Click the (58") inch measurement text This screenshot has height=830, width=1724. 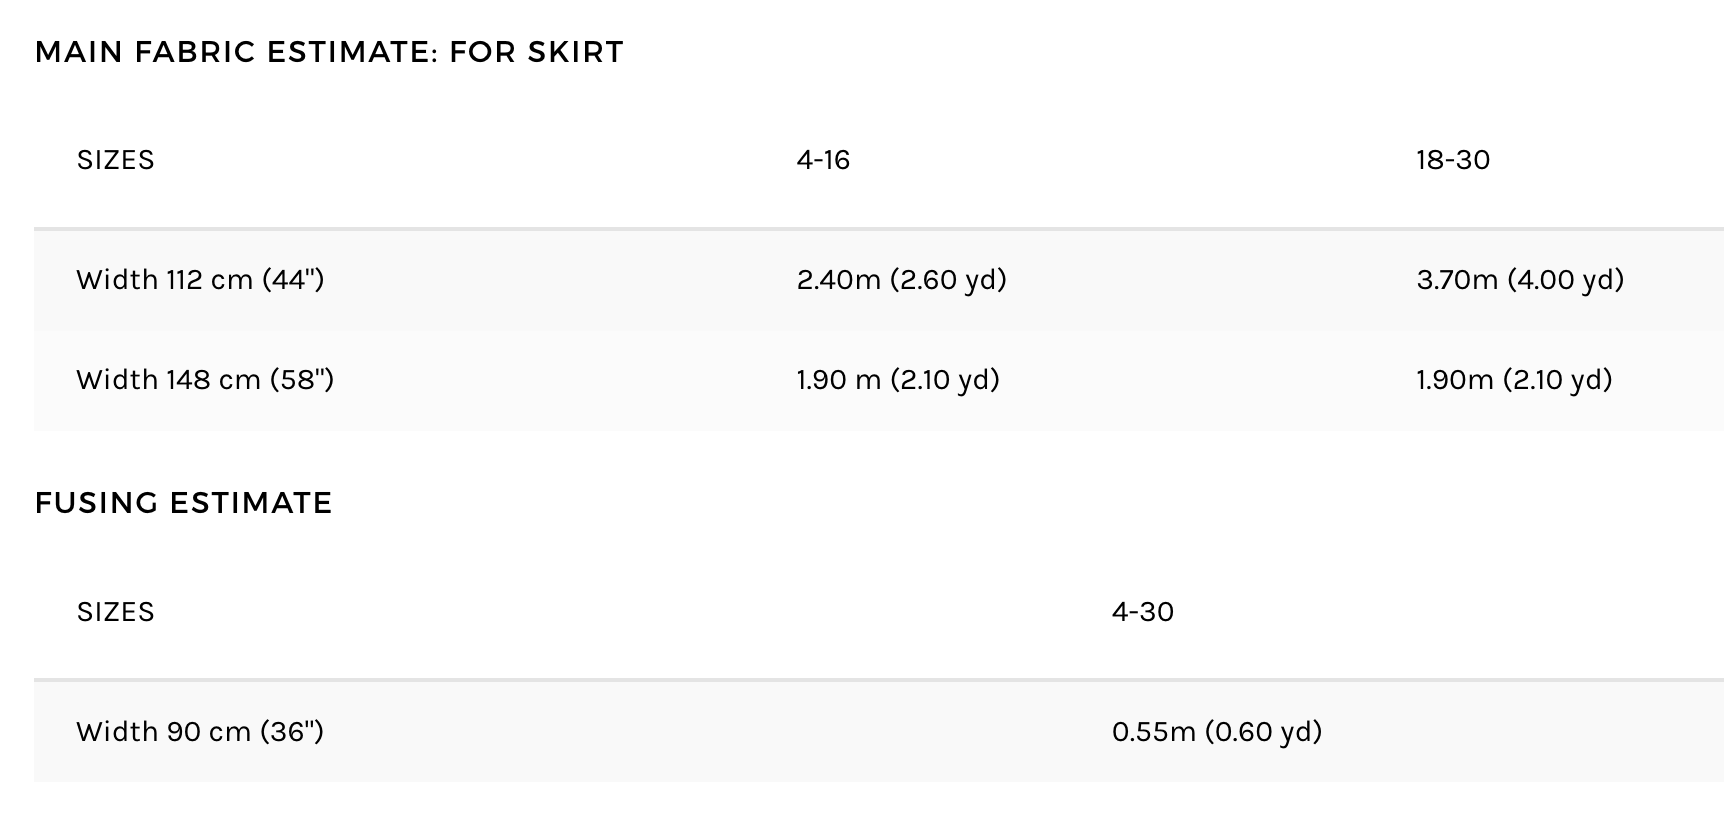tap(302, 379)
